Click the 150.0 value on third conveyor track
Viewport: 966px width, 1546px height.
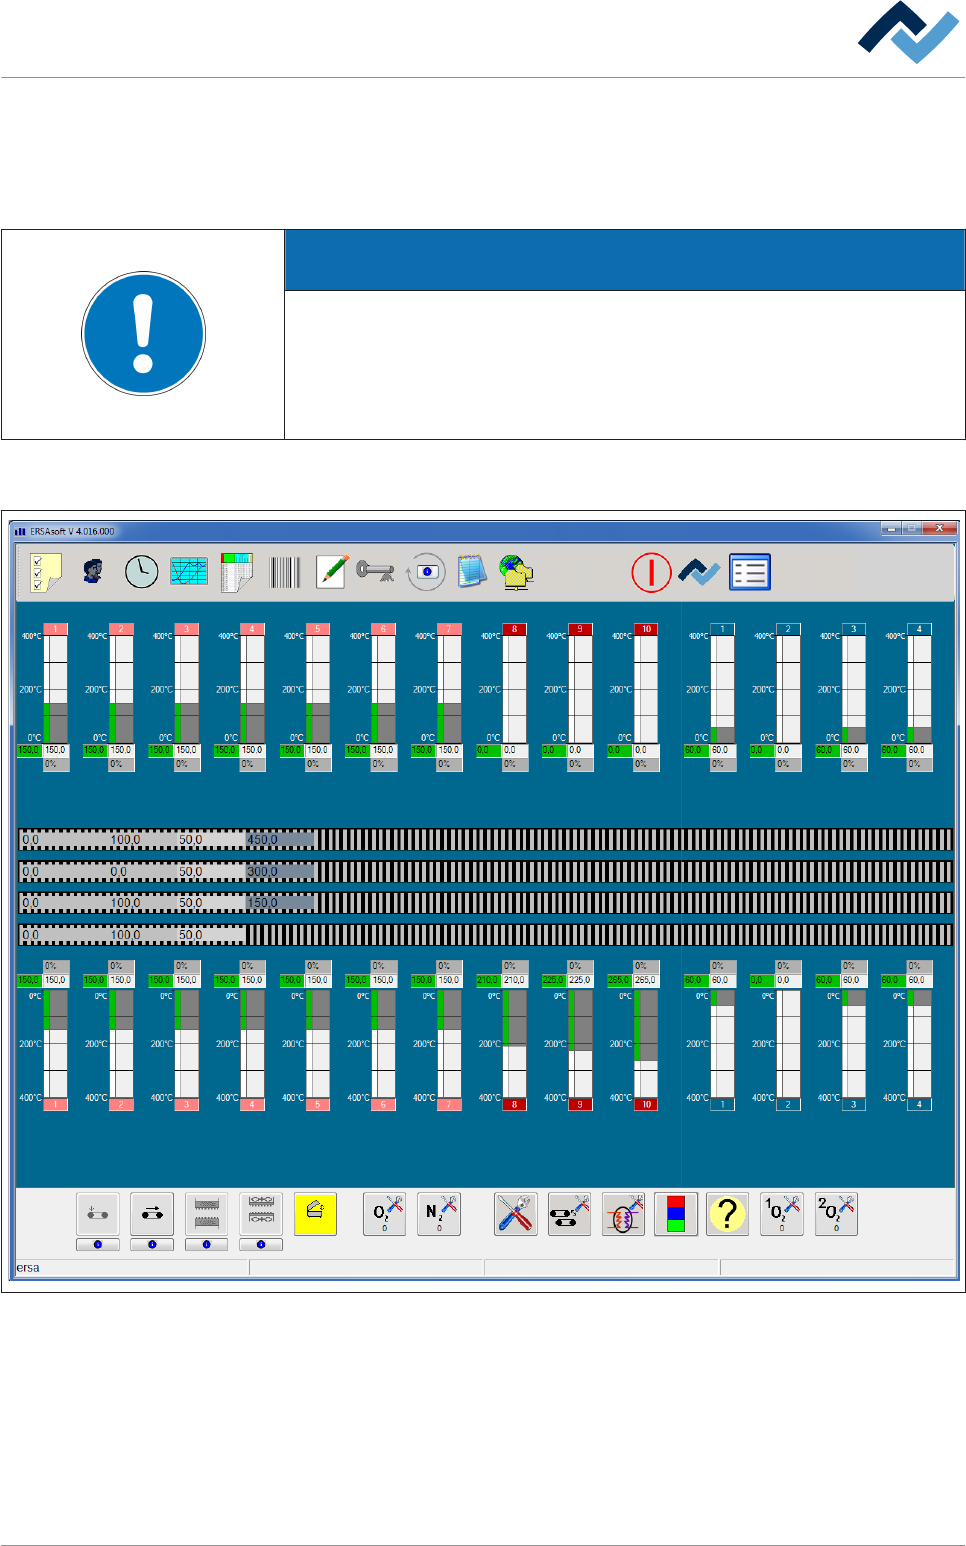point(262,903)
